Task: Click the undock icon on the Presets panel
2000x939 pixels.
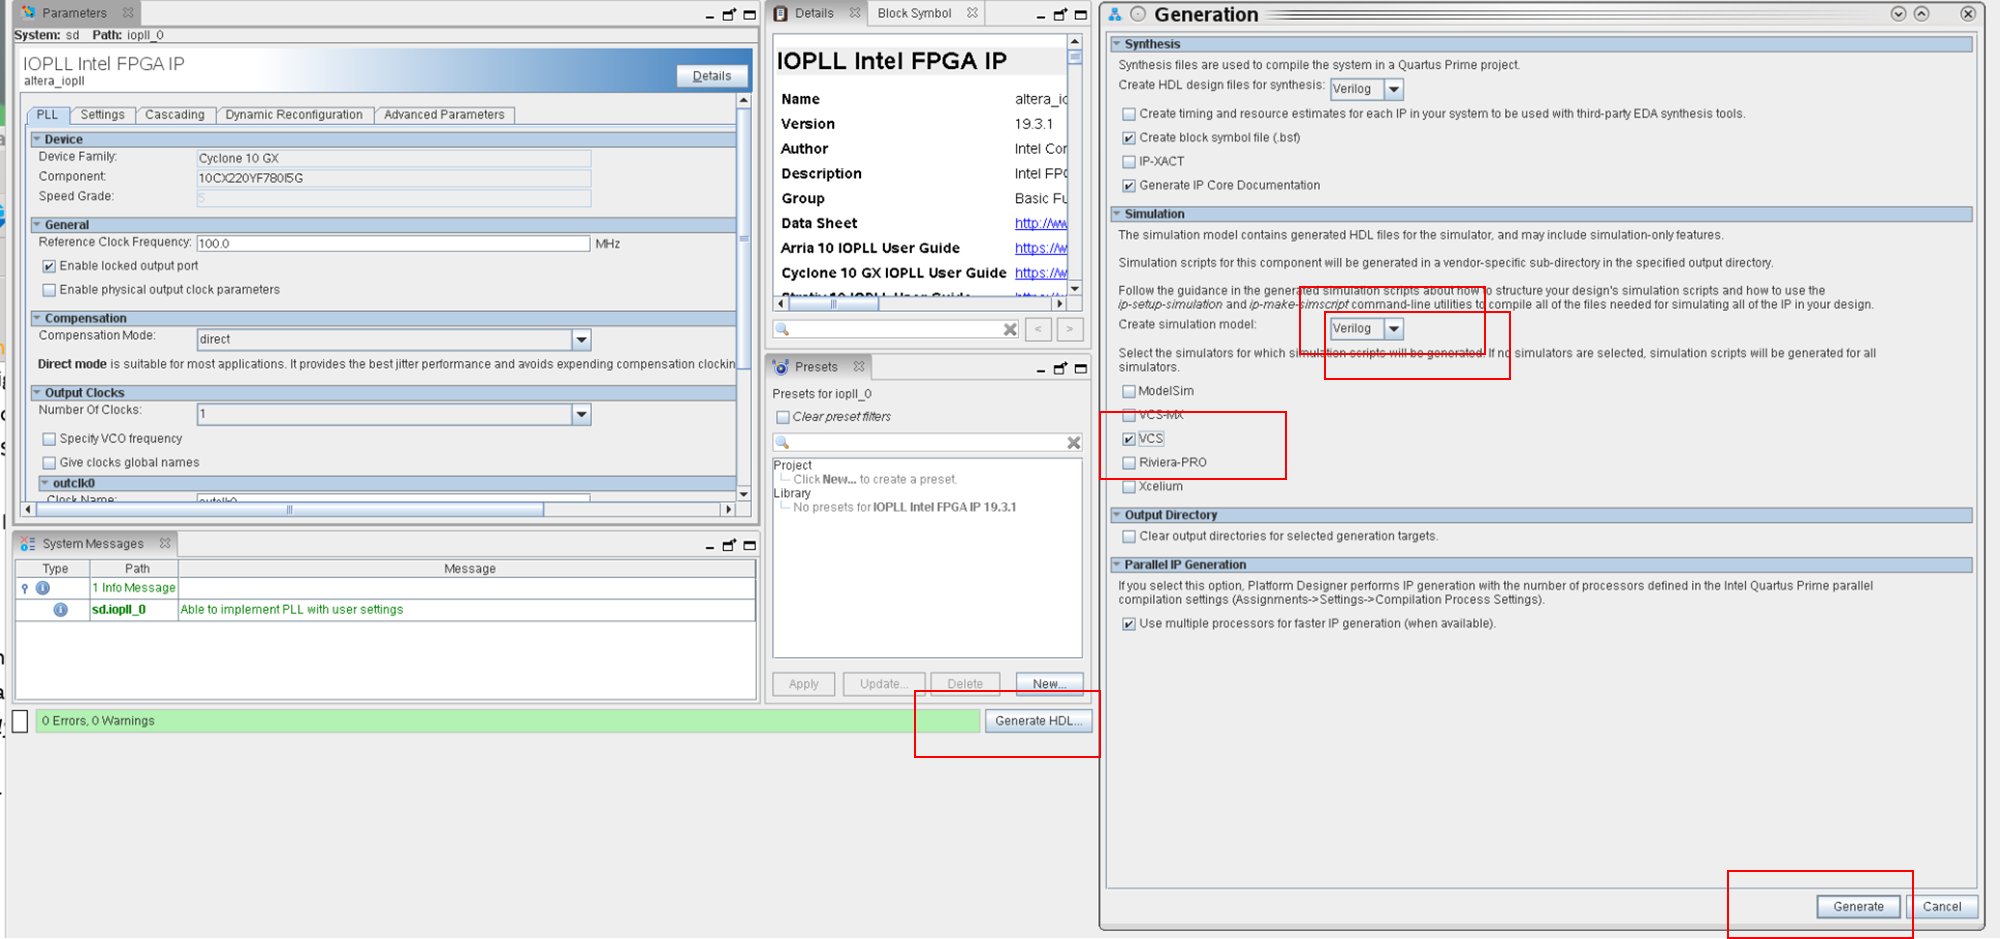Action: click(x=1059, y=366)
